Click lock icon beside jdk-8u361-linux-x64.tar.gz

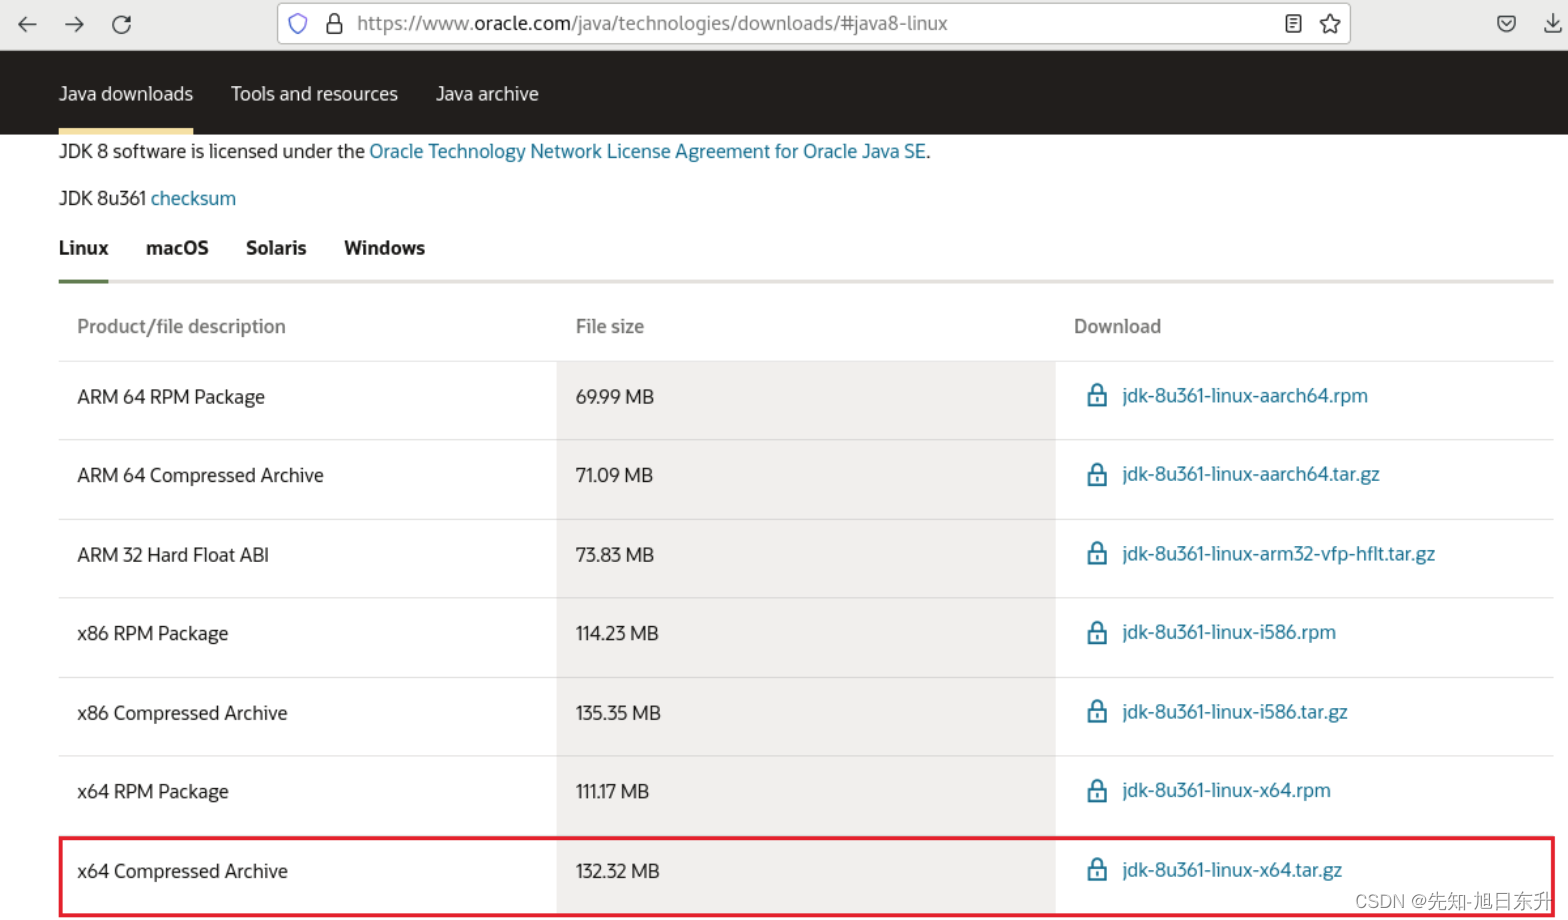click(1097, 869)
